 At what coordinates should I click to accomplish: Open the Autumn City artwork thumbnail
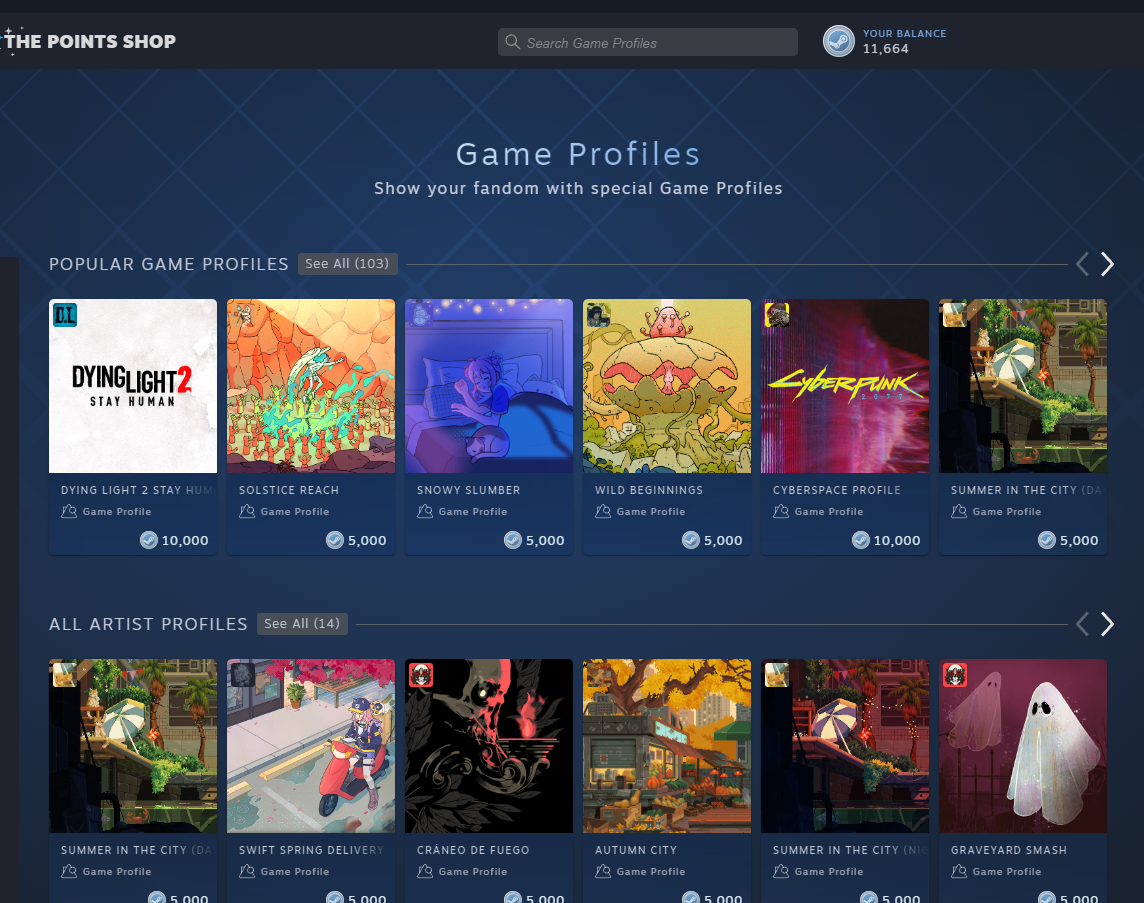667,746
